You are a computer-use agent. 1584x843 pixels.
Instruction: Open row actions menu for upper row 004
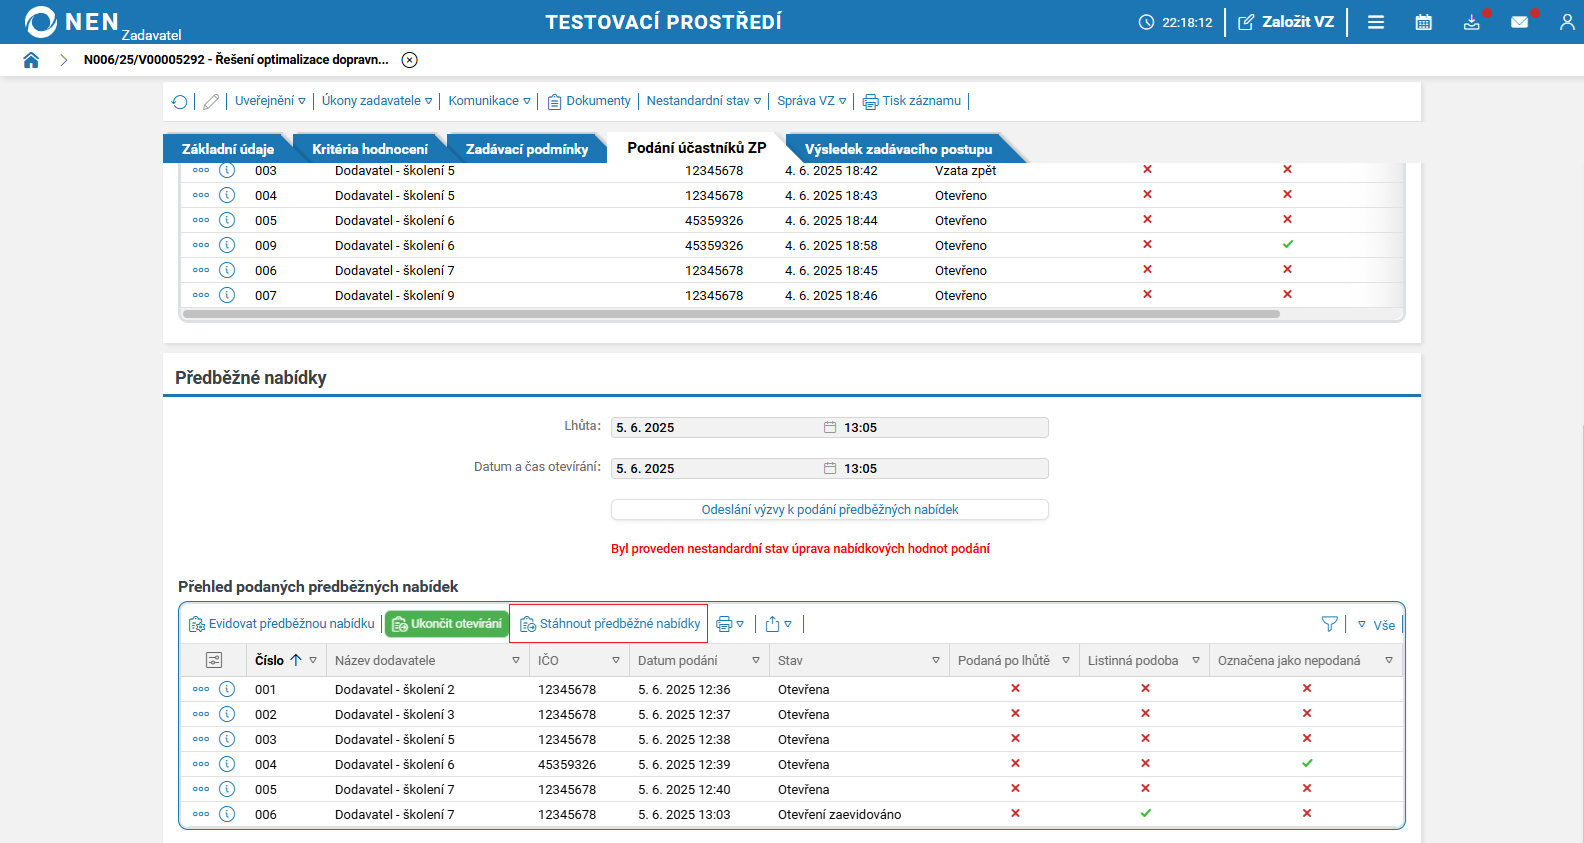pos(201,195)
